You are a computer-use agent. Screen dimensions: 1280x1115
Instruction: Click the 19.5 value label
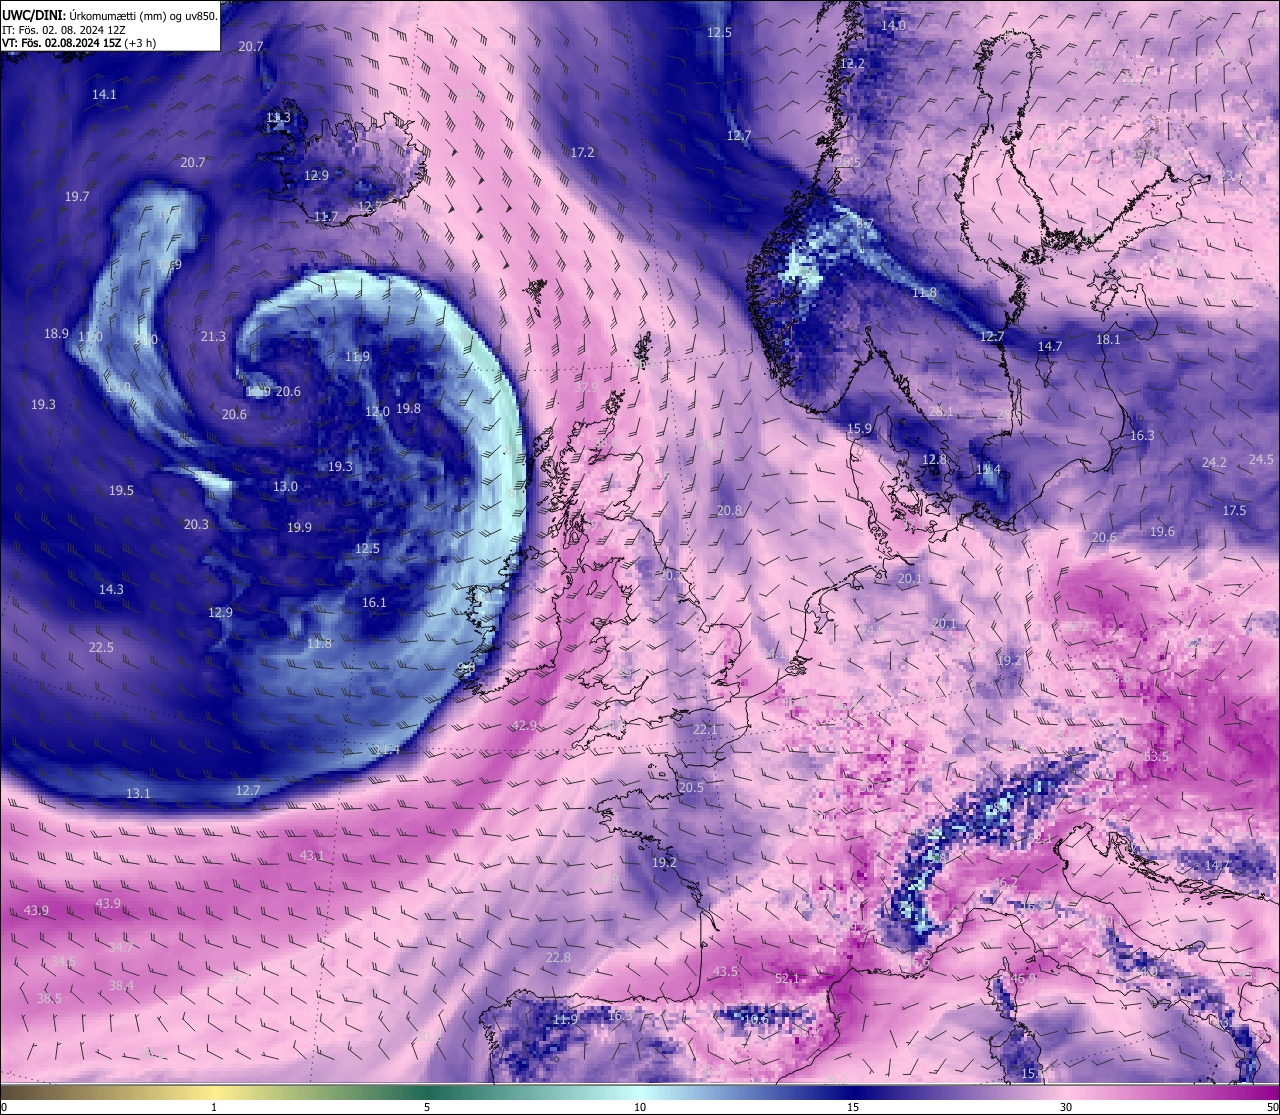[121, 491]
